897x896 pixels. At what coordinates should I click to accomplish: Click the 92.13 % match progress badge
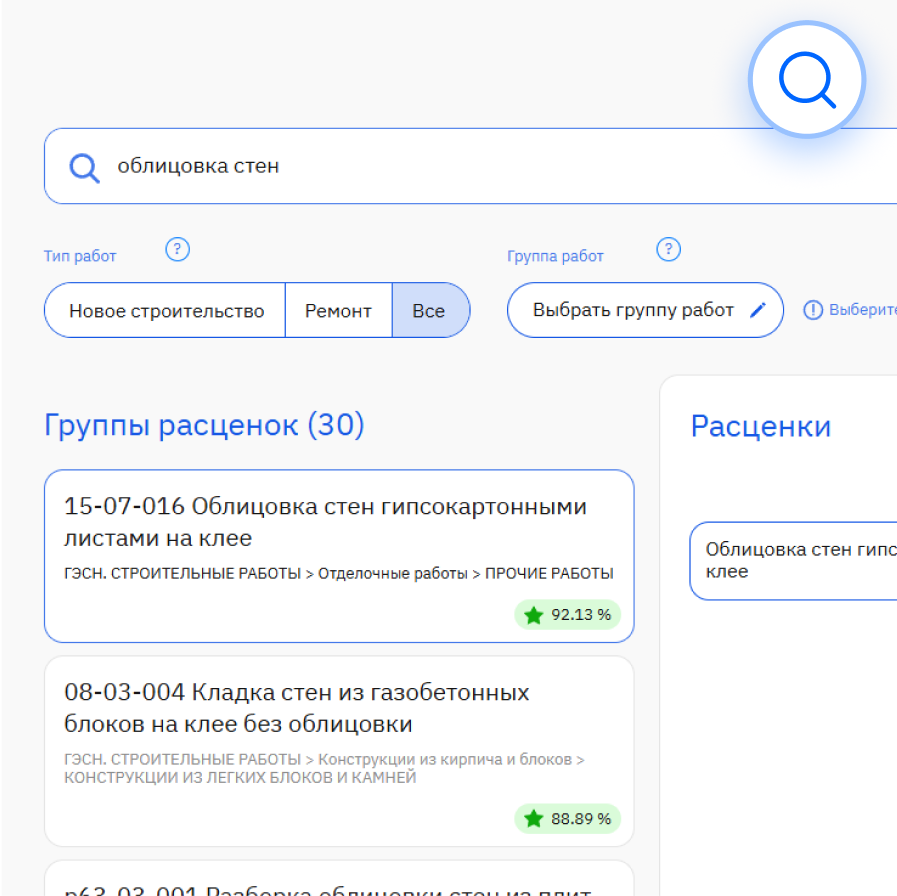point(568,615)
